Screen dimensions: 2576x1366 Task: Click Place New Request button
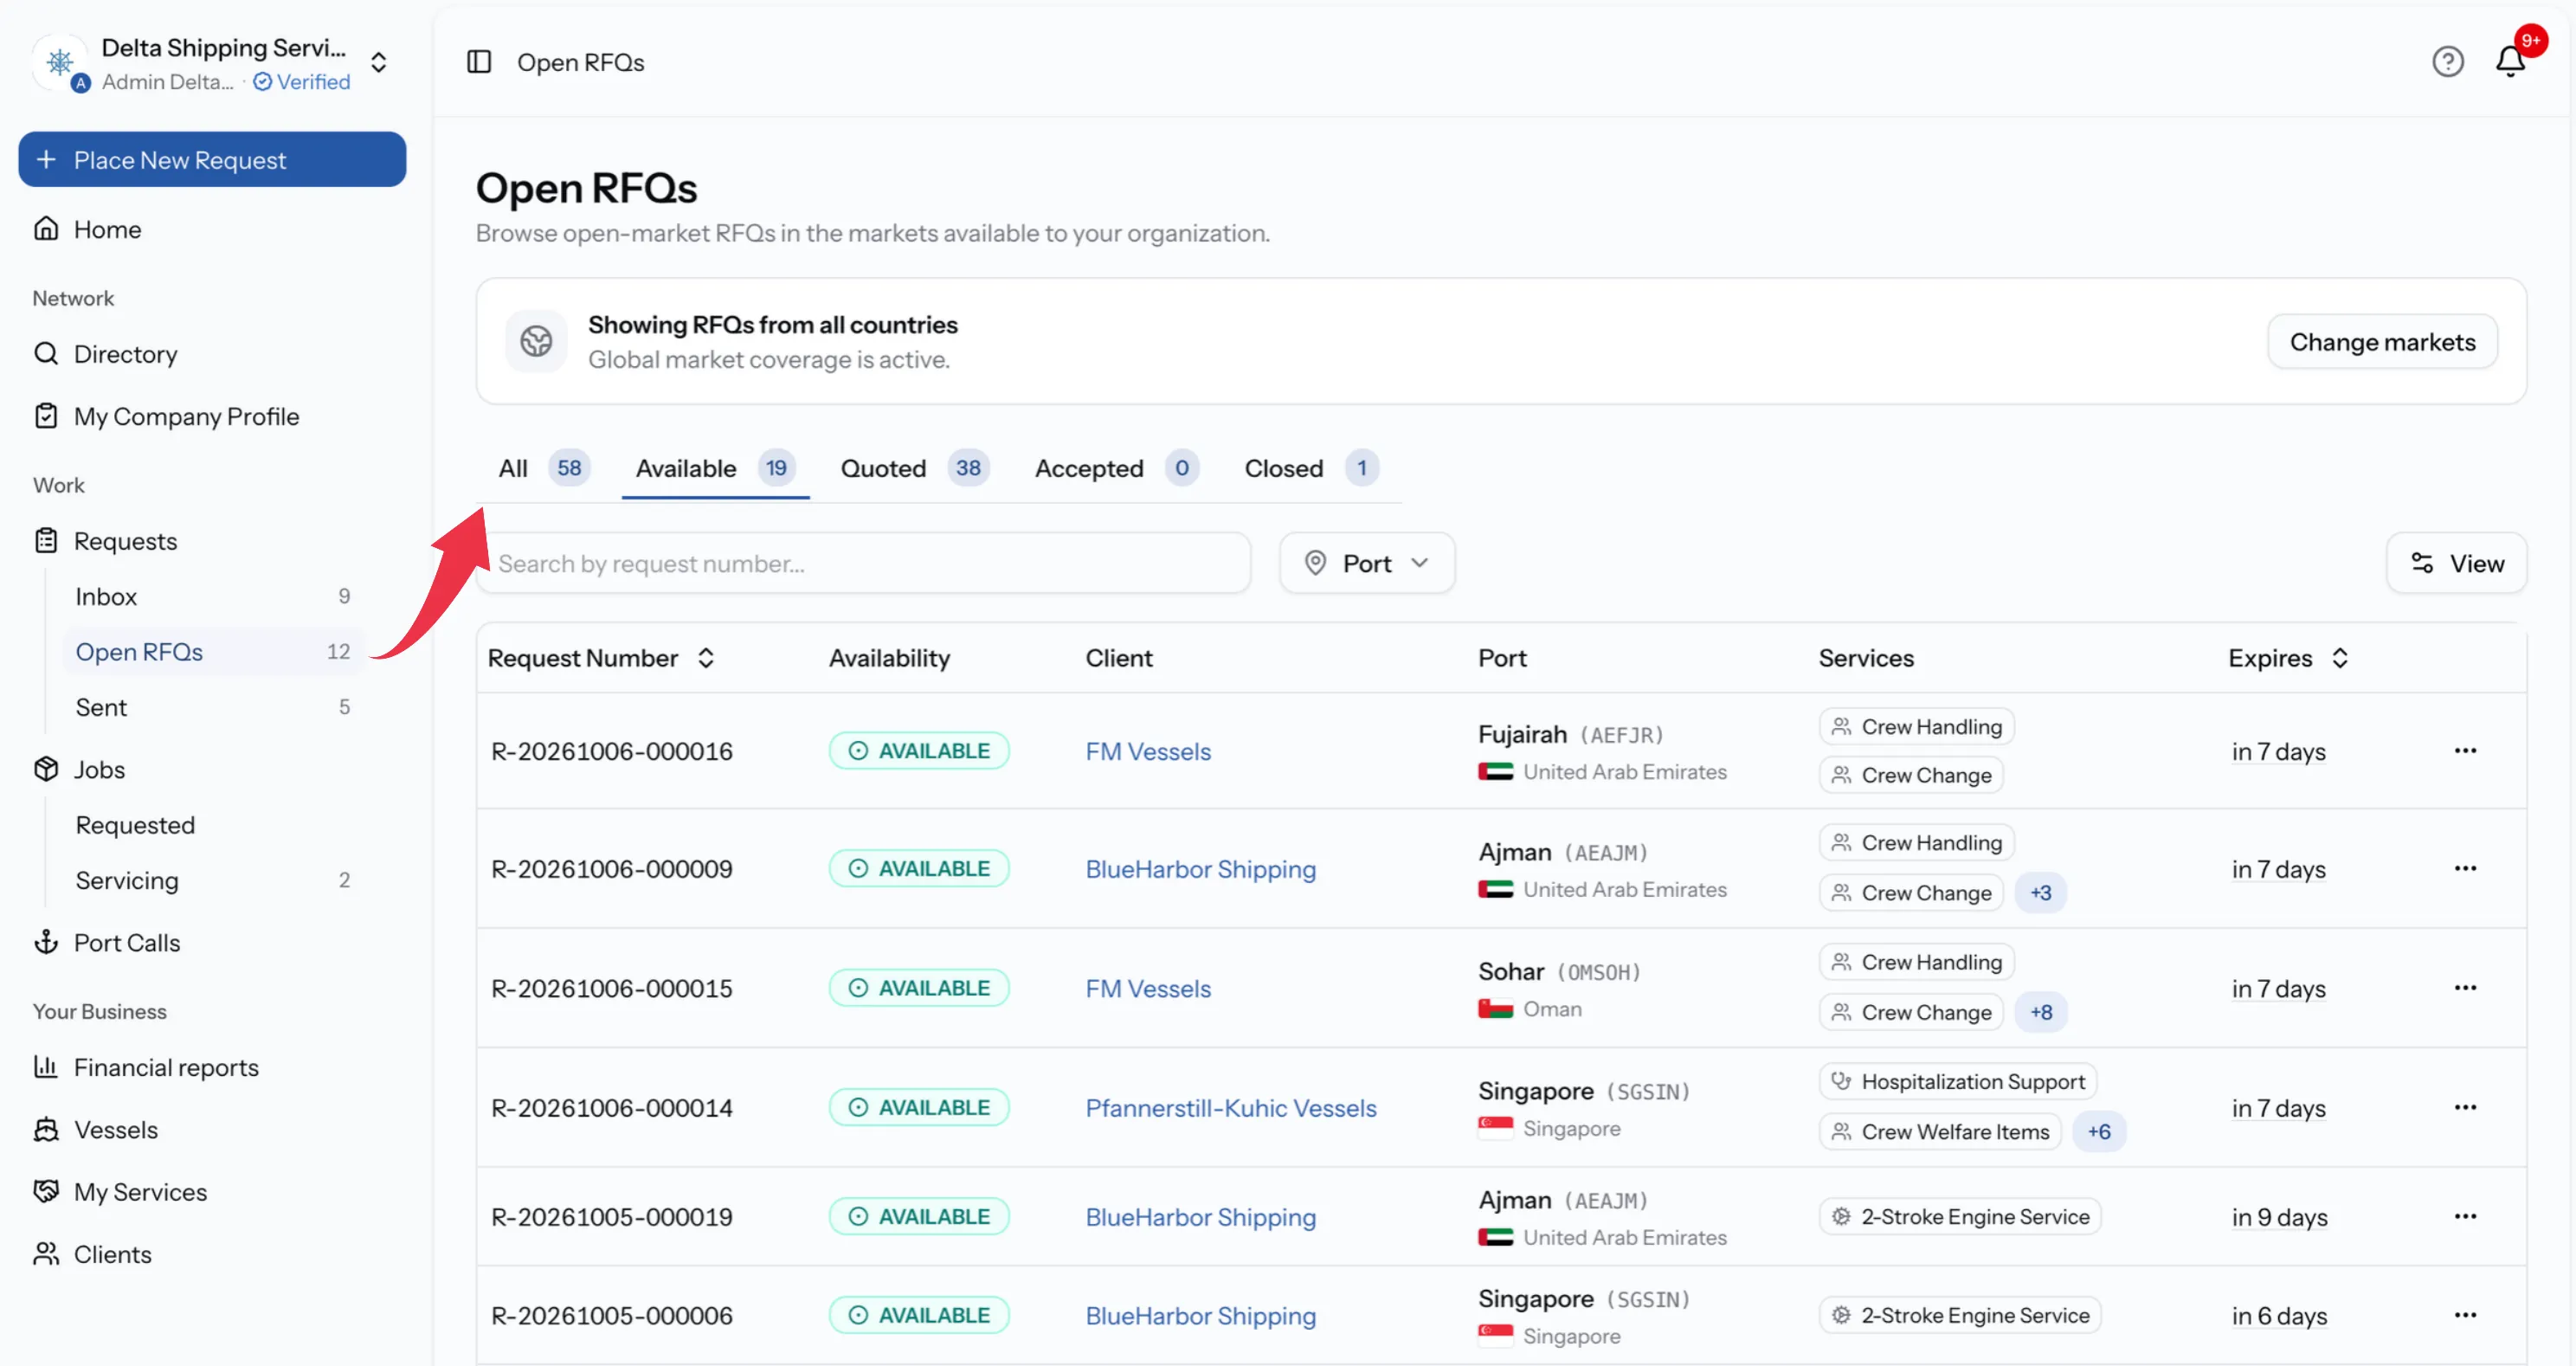tap(212, 160)
